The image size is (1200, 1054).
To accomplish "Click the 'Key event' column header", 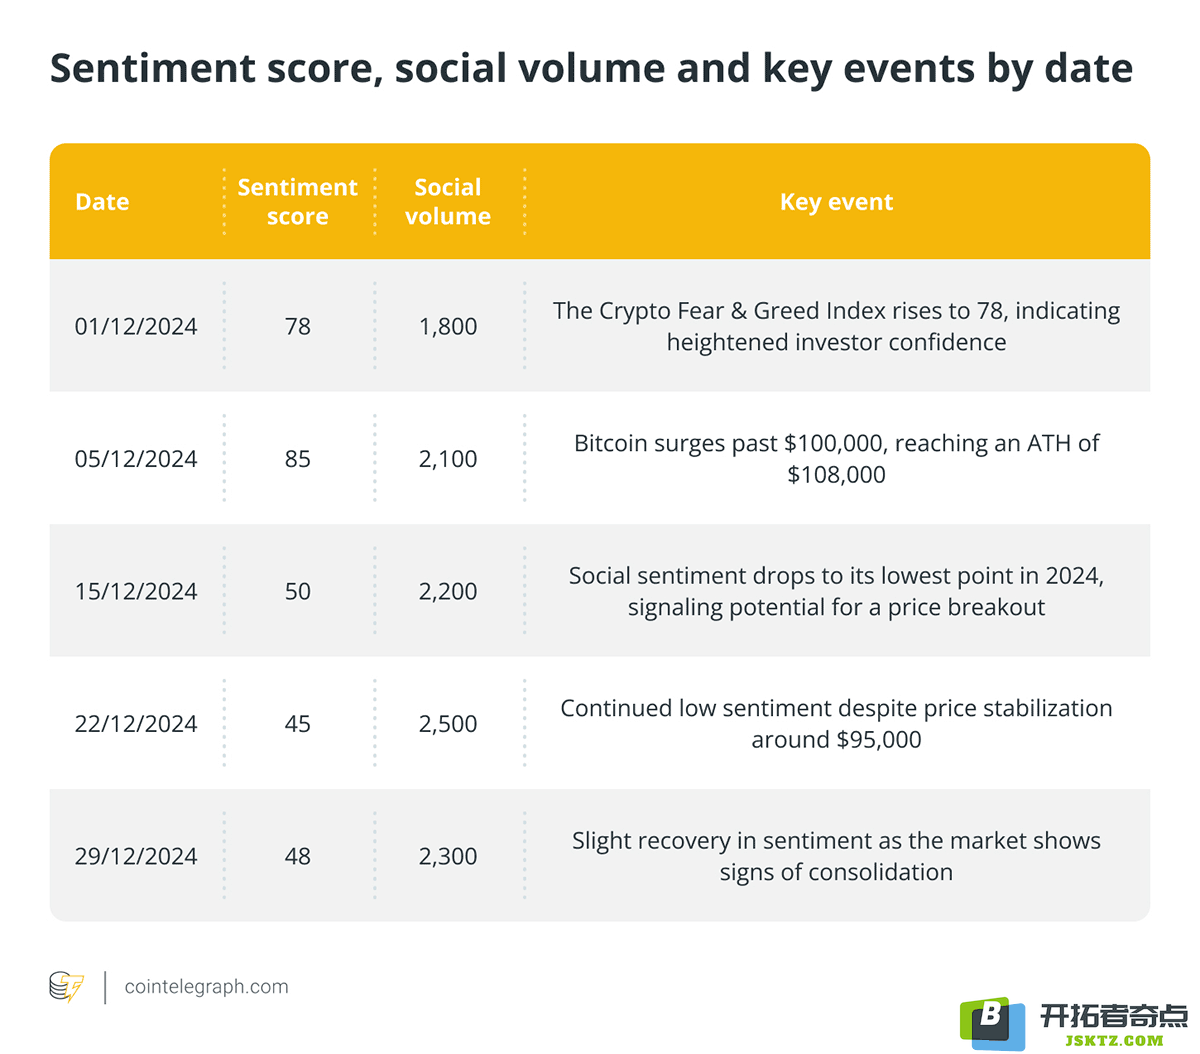I will [x=836, y=202].
